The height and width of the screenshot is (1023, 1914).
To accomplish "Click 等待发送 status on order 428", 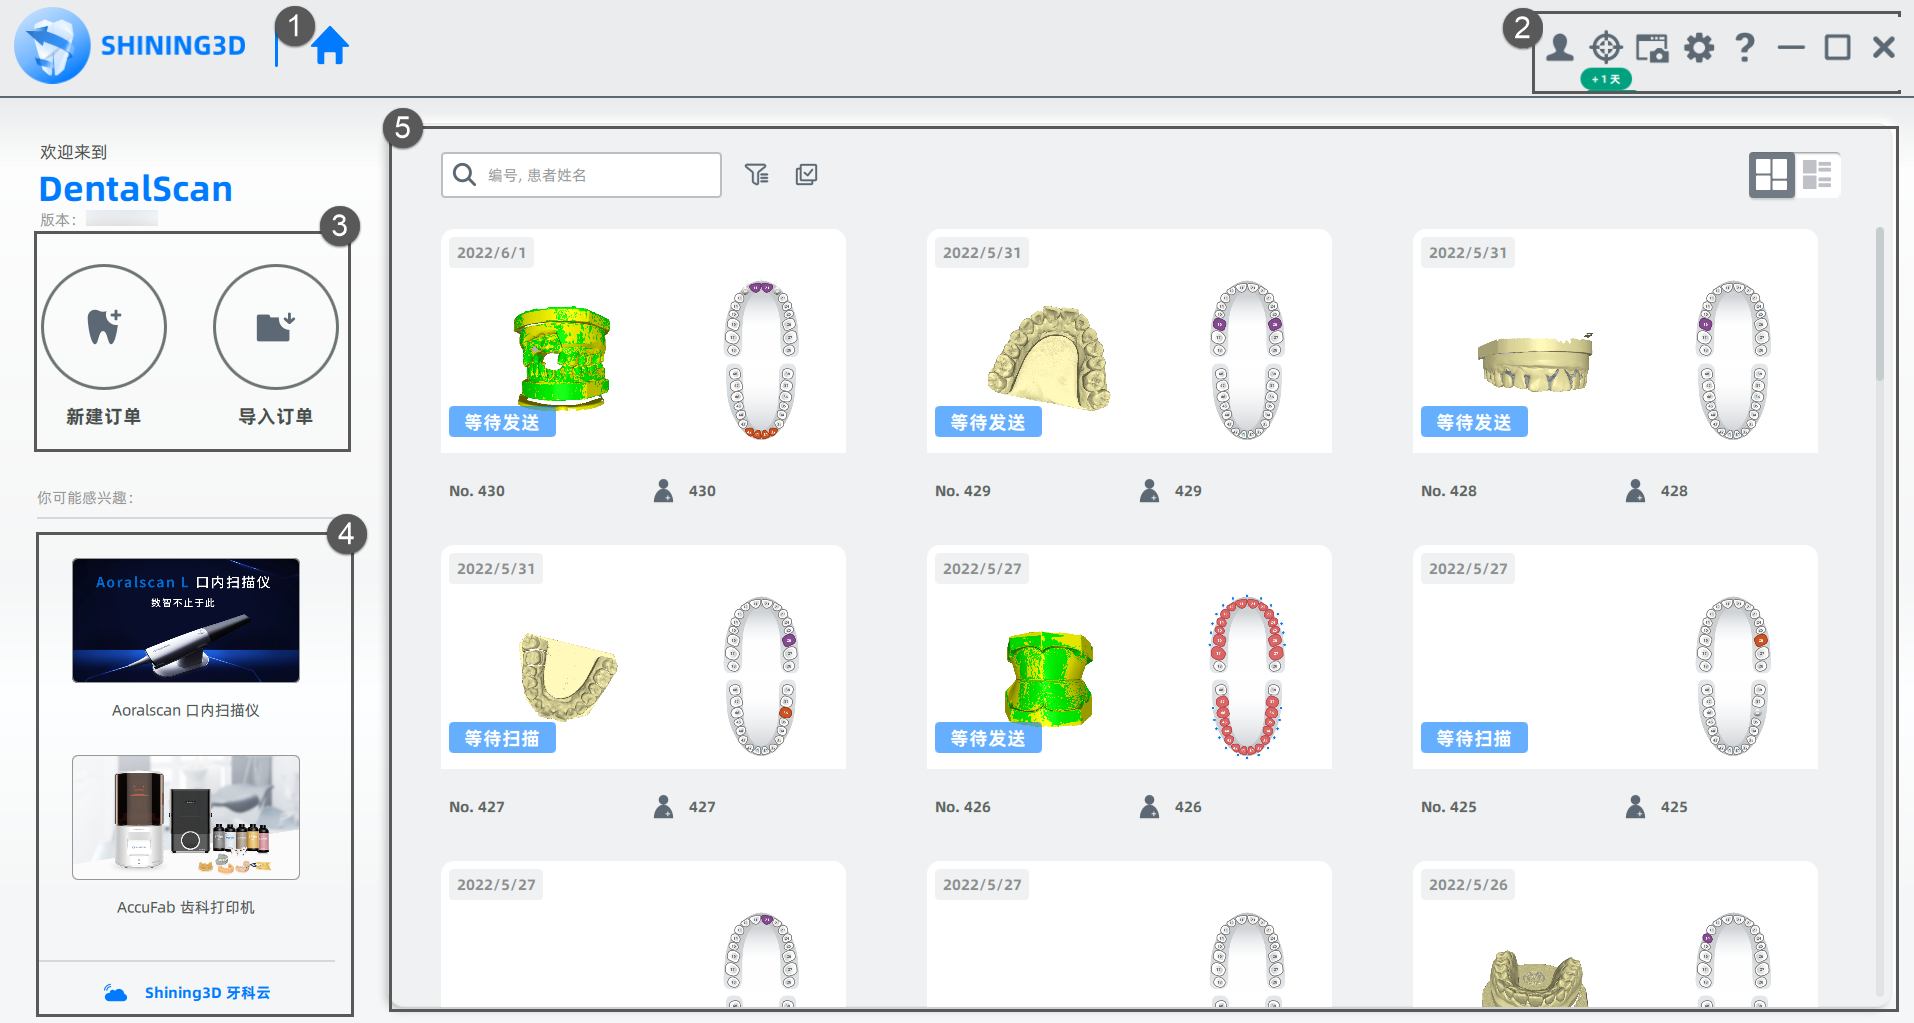I will [x=1474, y=422].
